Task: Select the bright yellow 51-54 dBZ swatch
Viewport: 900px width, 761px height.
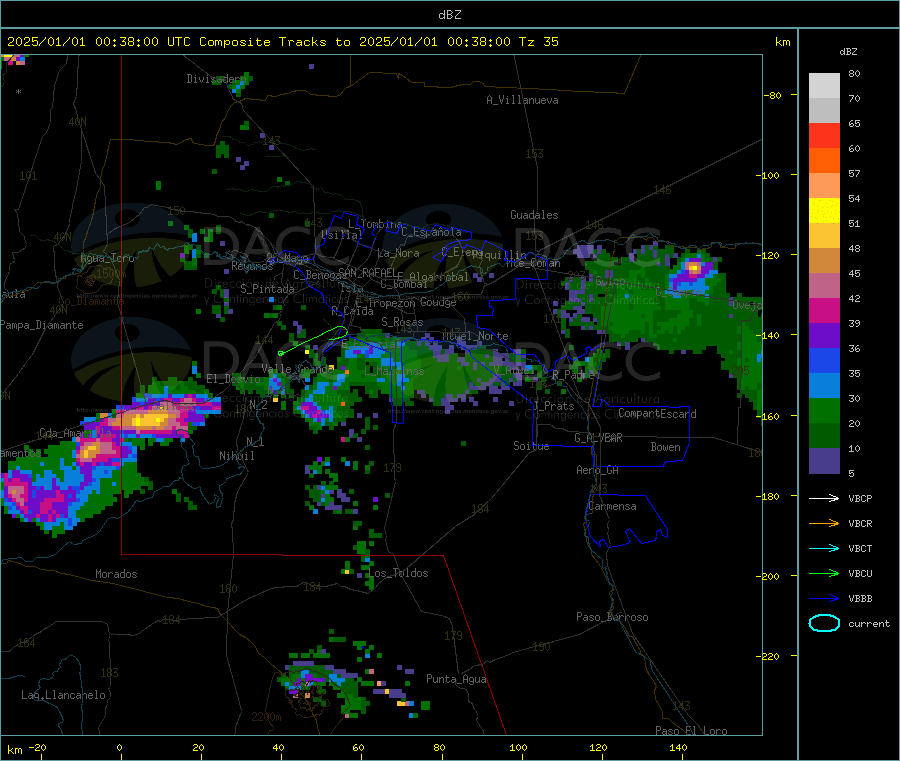Action: pos(824,211)
